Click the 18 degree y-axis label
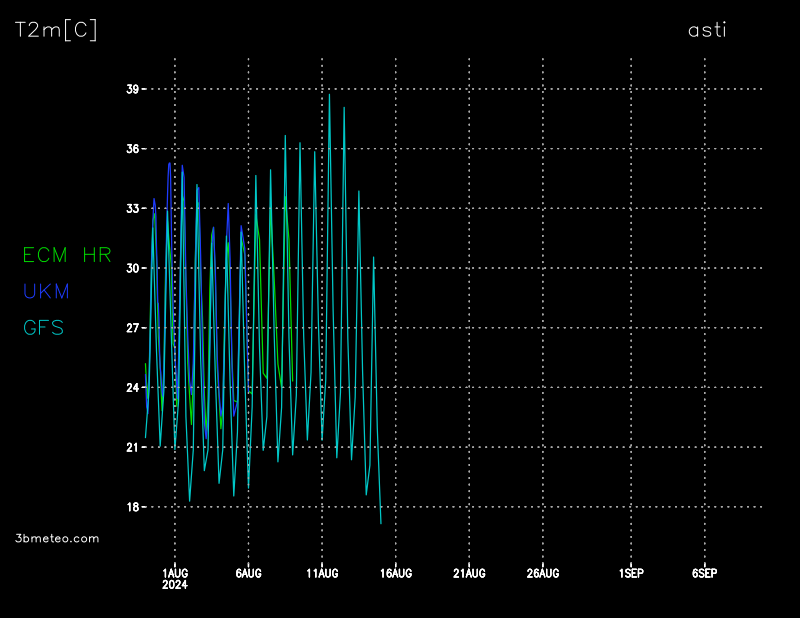Screen dimensions: 800x618 pyautogui.click(x=133, y=507)
